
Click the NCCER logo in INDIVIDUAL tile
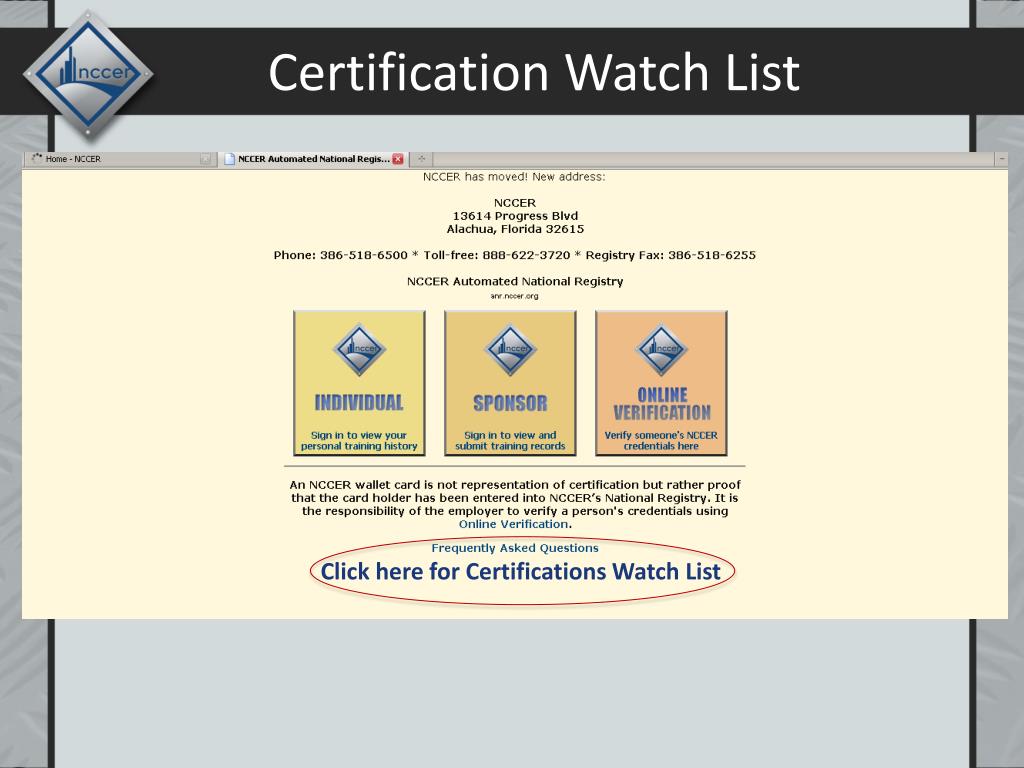click(359, 349)
